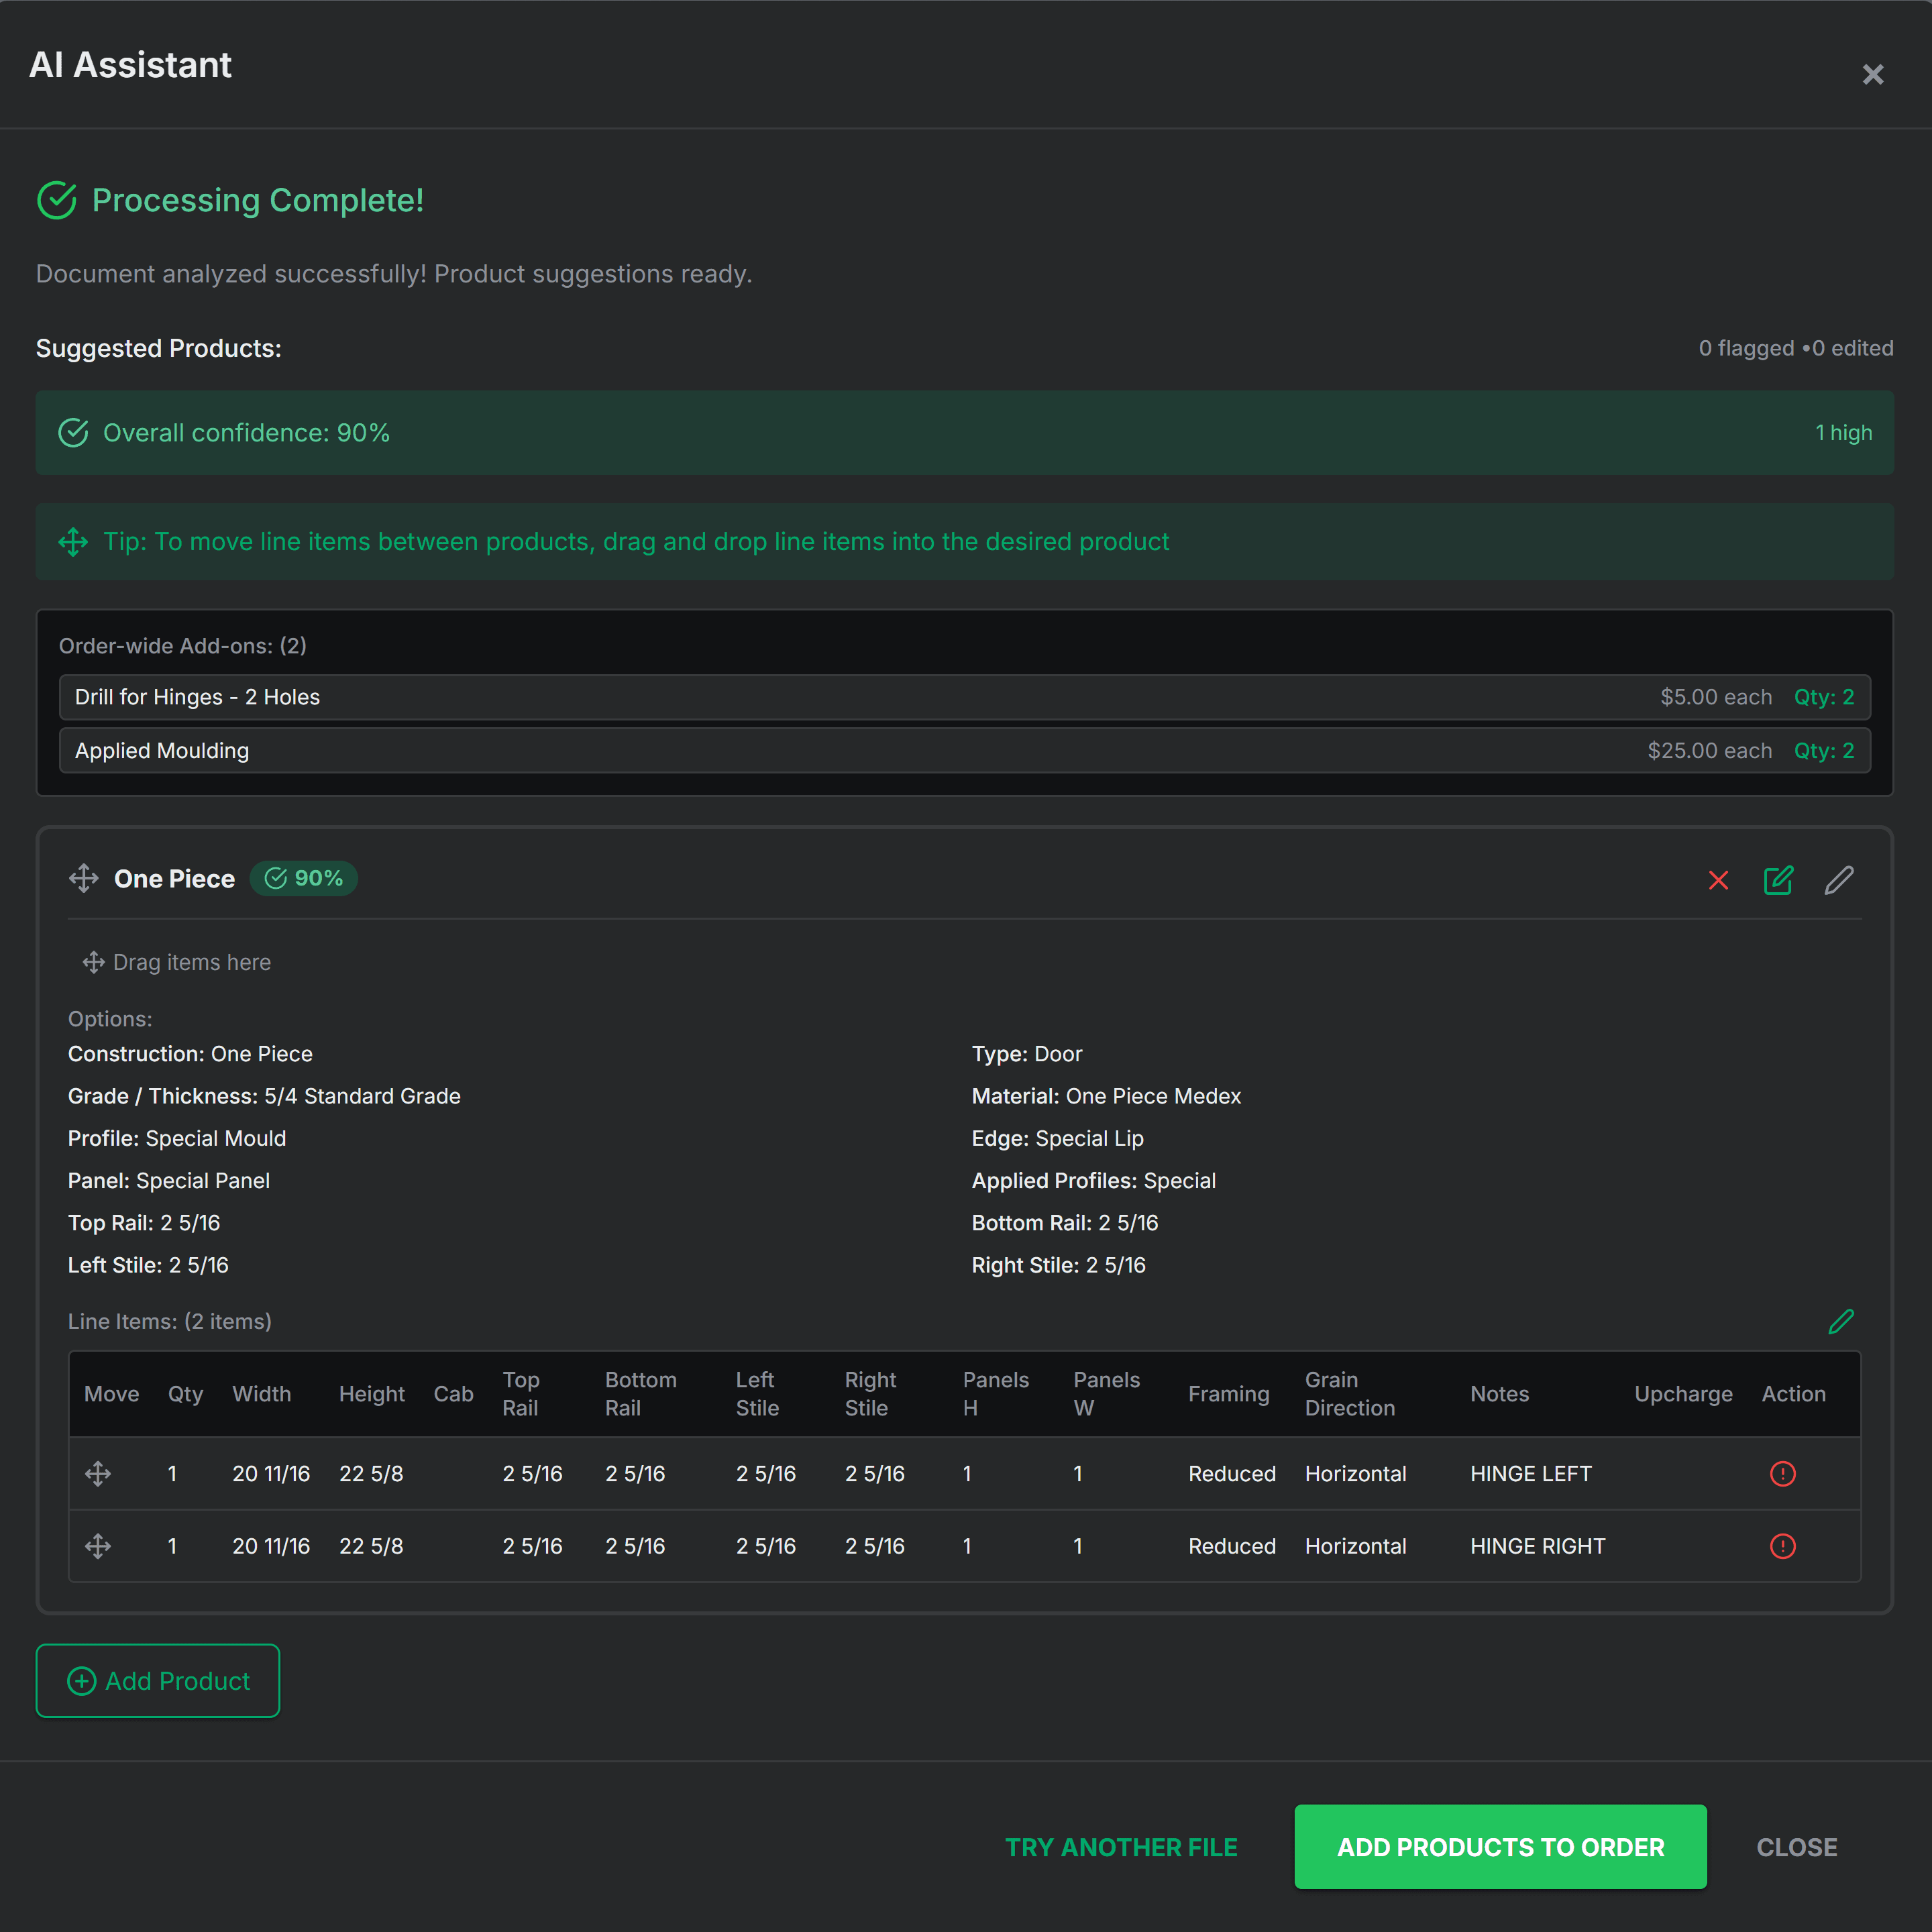This screenshot has height=1932, width=1932.
Task: Click Horizontal grain in HINGE RIGHT row
Action: pos(1355,1546)
